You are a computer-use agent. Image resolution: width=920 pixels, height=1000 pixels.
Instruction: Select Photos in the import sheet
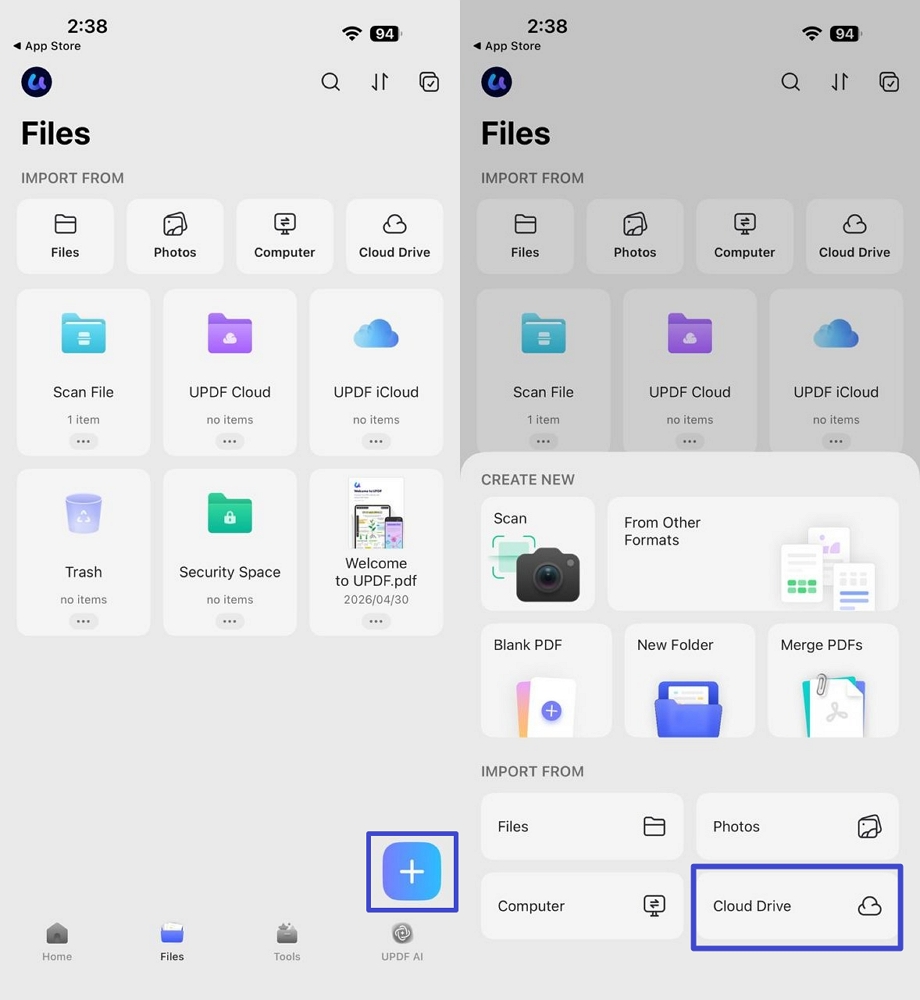798,827
